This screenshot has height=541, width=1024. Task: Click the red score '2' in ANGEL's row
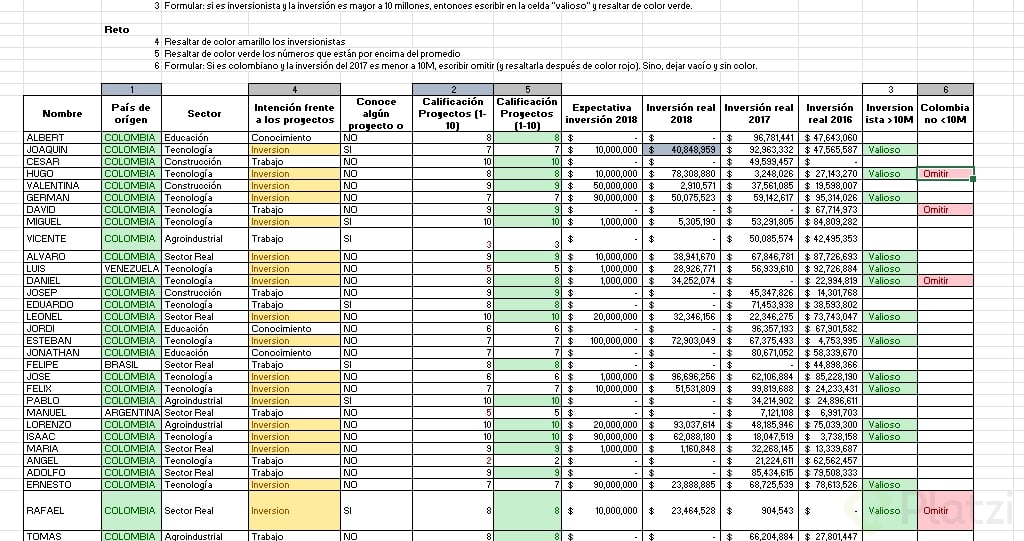tap(453, 461)
